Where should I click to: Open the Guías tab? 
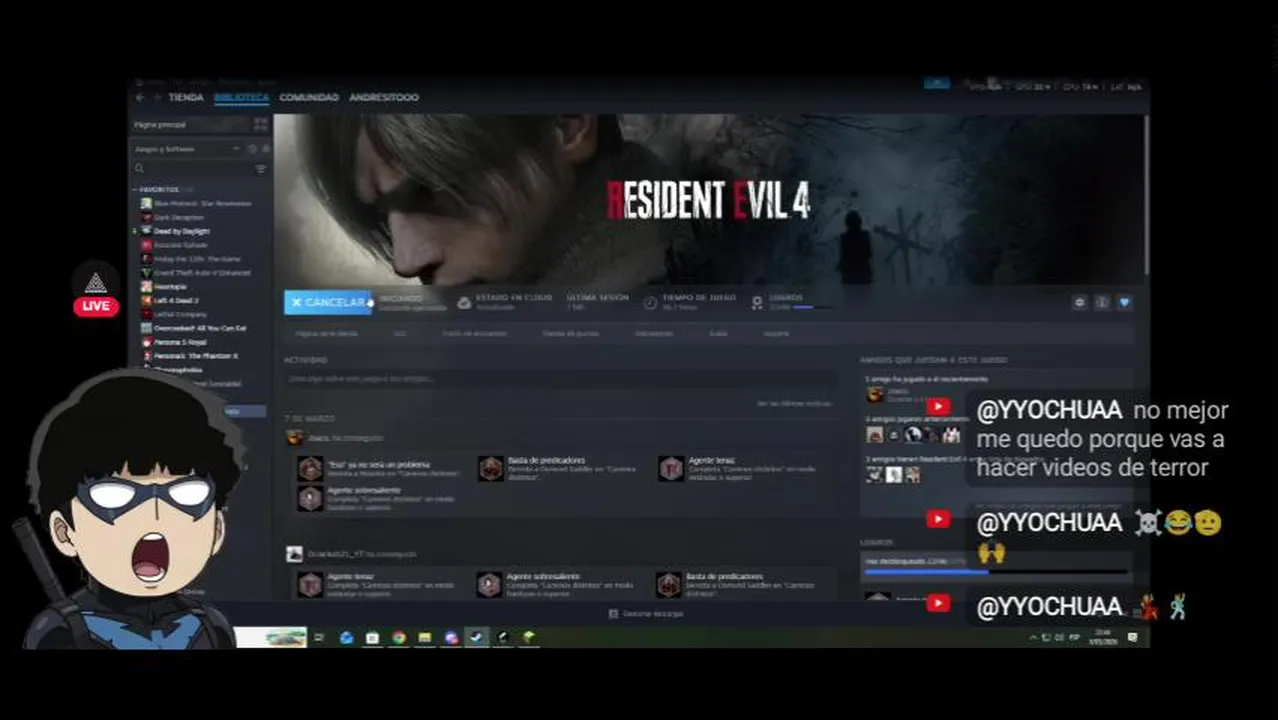click(718, 333)
